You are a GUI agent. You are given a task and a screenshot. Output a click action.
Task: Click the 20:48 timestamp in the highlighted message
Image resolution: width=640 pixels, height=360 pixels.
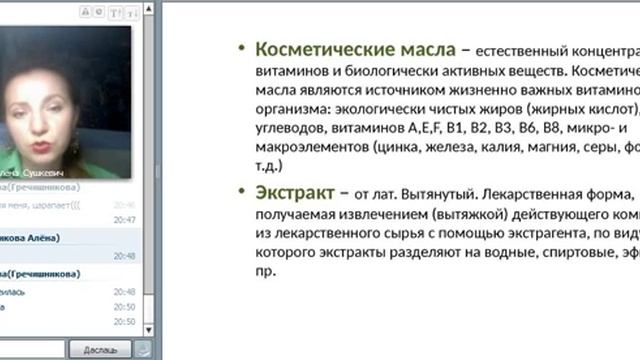(124, 256)
